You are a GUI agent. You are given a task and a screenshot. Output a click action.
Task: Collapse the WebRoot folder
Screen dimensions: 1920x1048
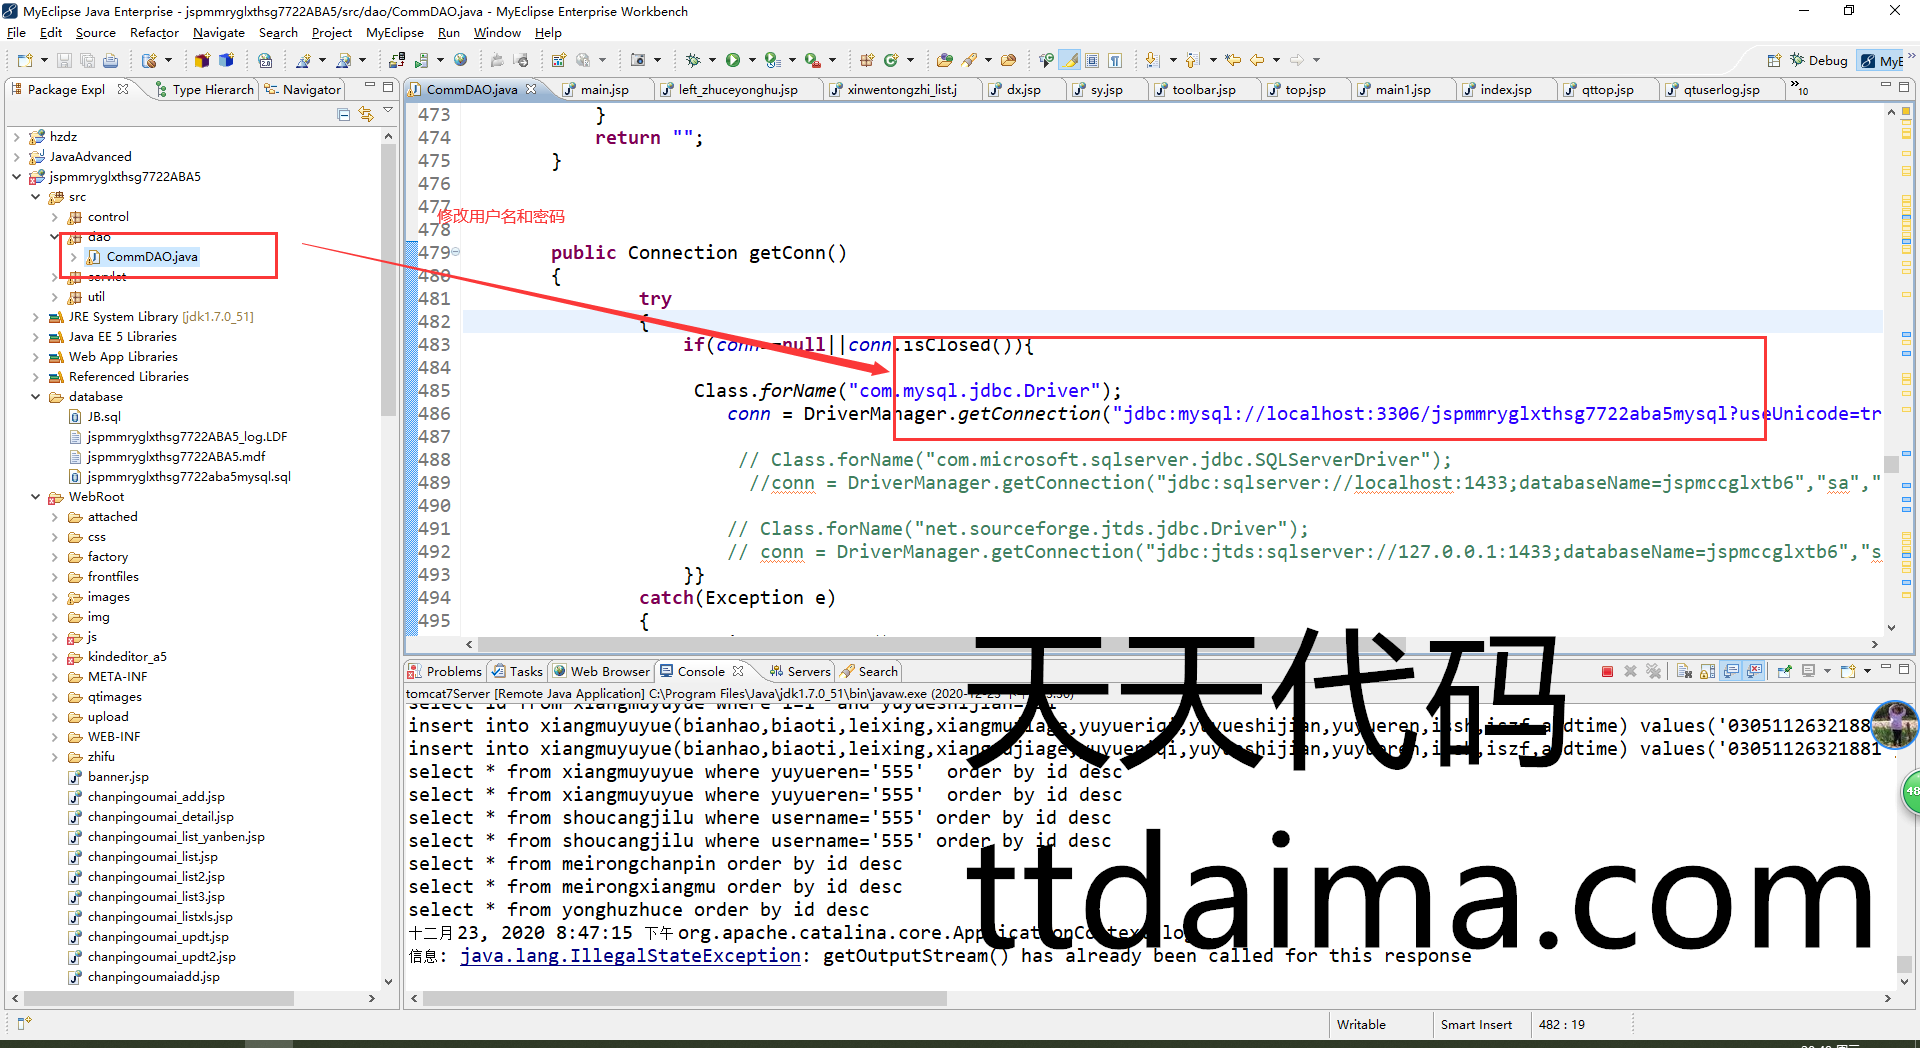[x=36, y=497]
